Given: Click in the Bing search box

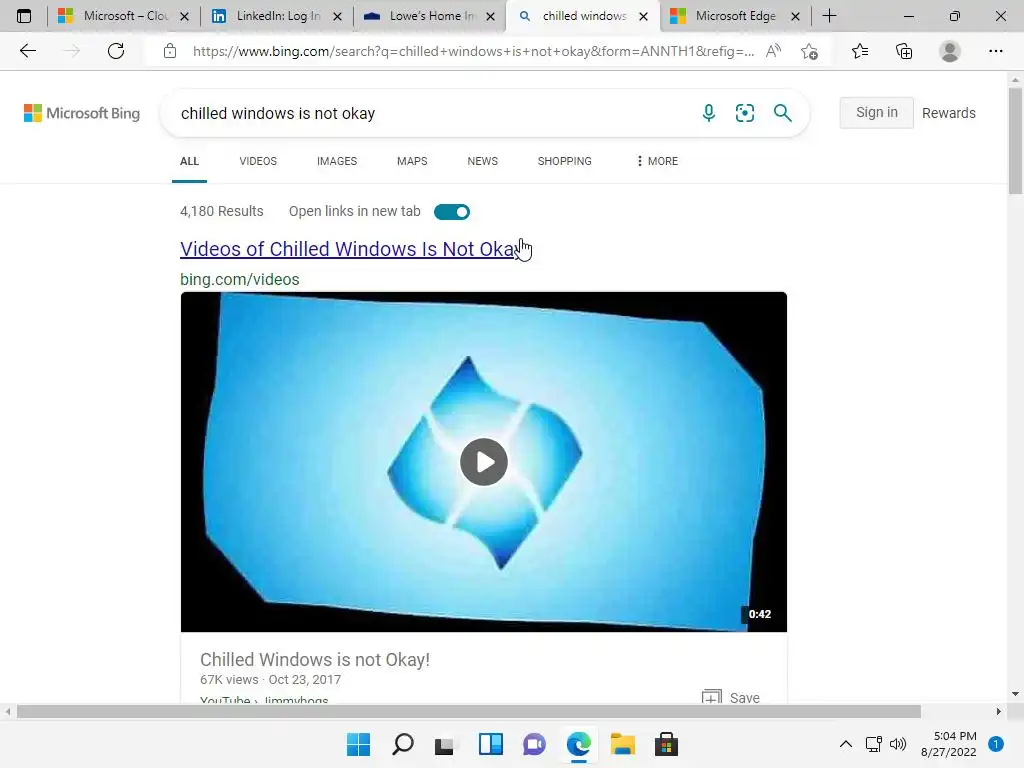Looking at the screenshot, I should point(431,113).
